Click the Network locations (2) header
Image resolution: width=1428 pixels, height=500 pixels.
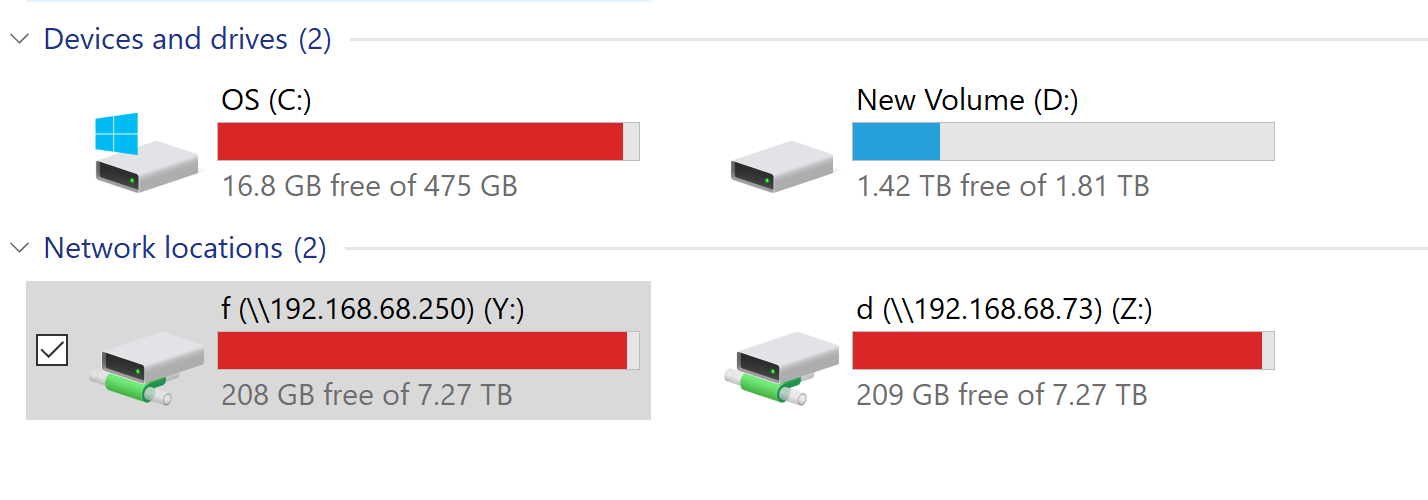(x=185, y=247)
